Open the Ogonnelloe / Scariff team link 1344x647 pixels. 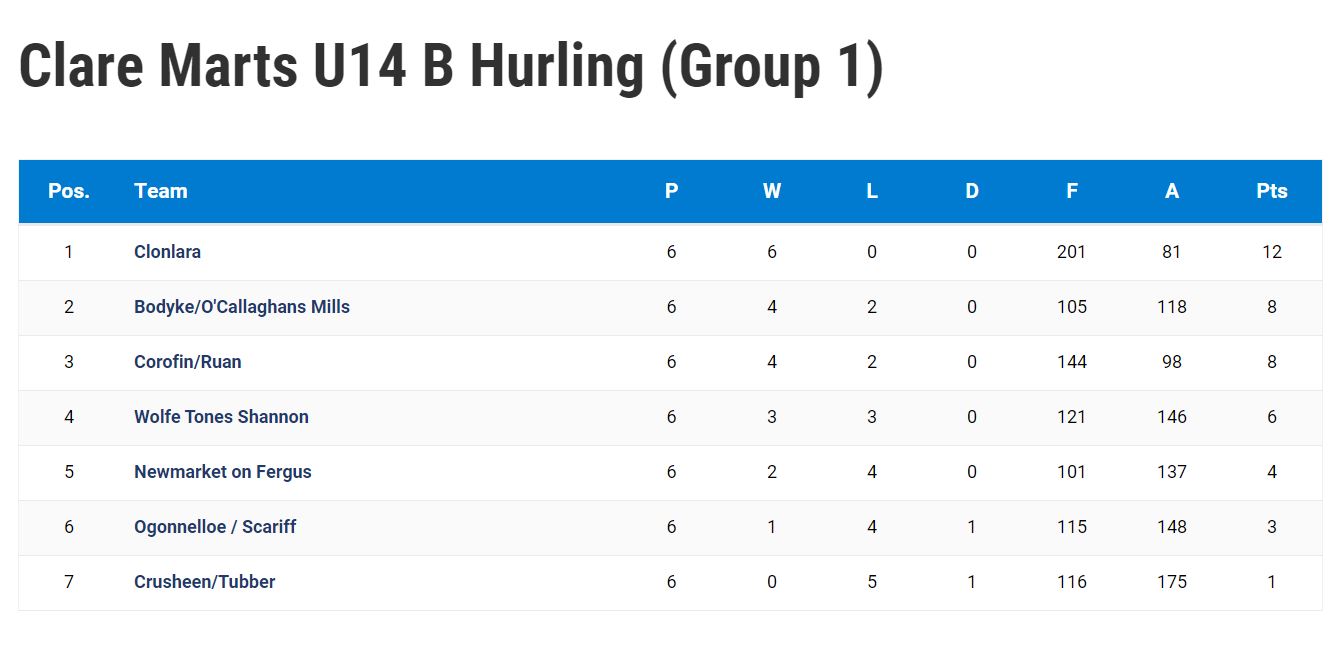pos(215,527)
